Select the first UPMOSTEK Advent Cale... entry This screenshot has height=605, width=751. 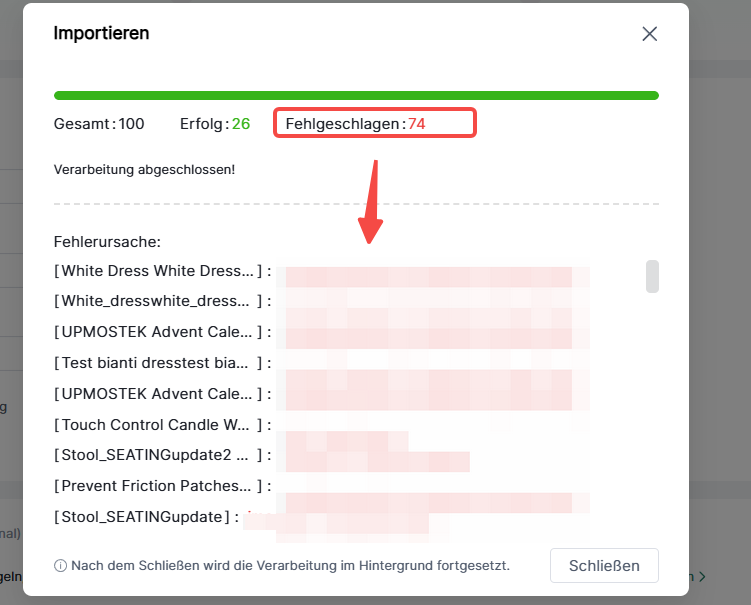click(x=163, y=331)
